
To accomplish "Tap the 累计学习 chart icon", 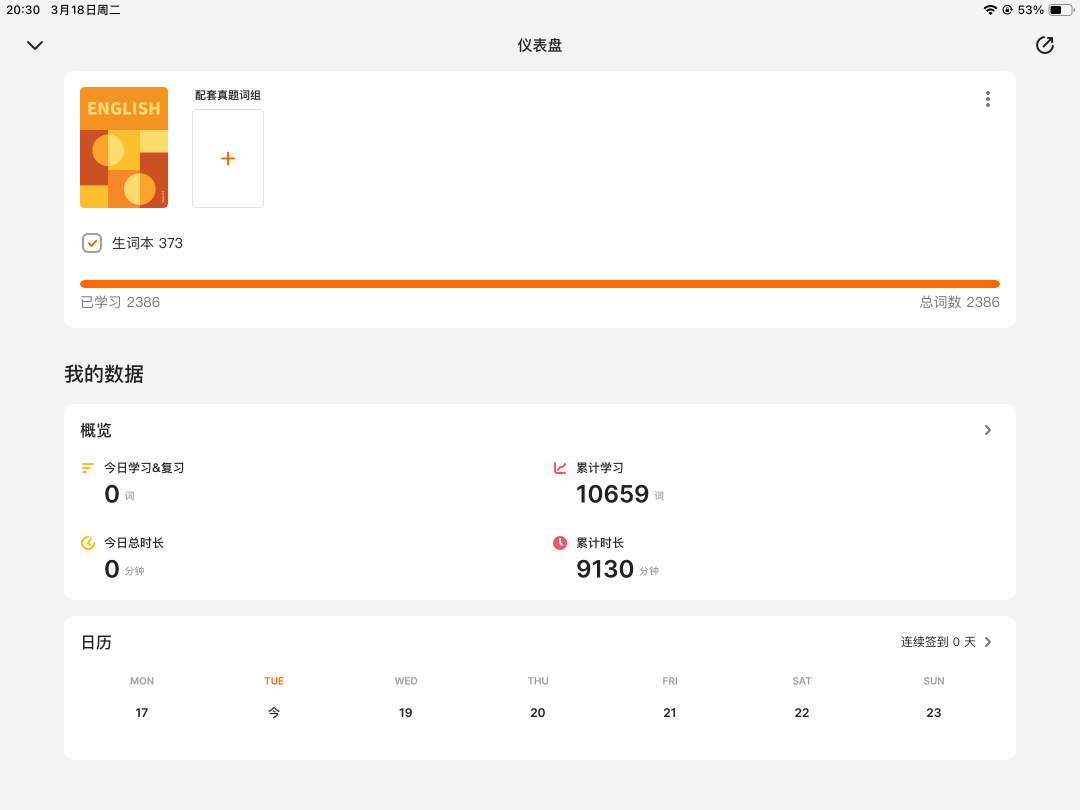I will (x=560, y=468).
